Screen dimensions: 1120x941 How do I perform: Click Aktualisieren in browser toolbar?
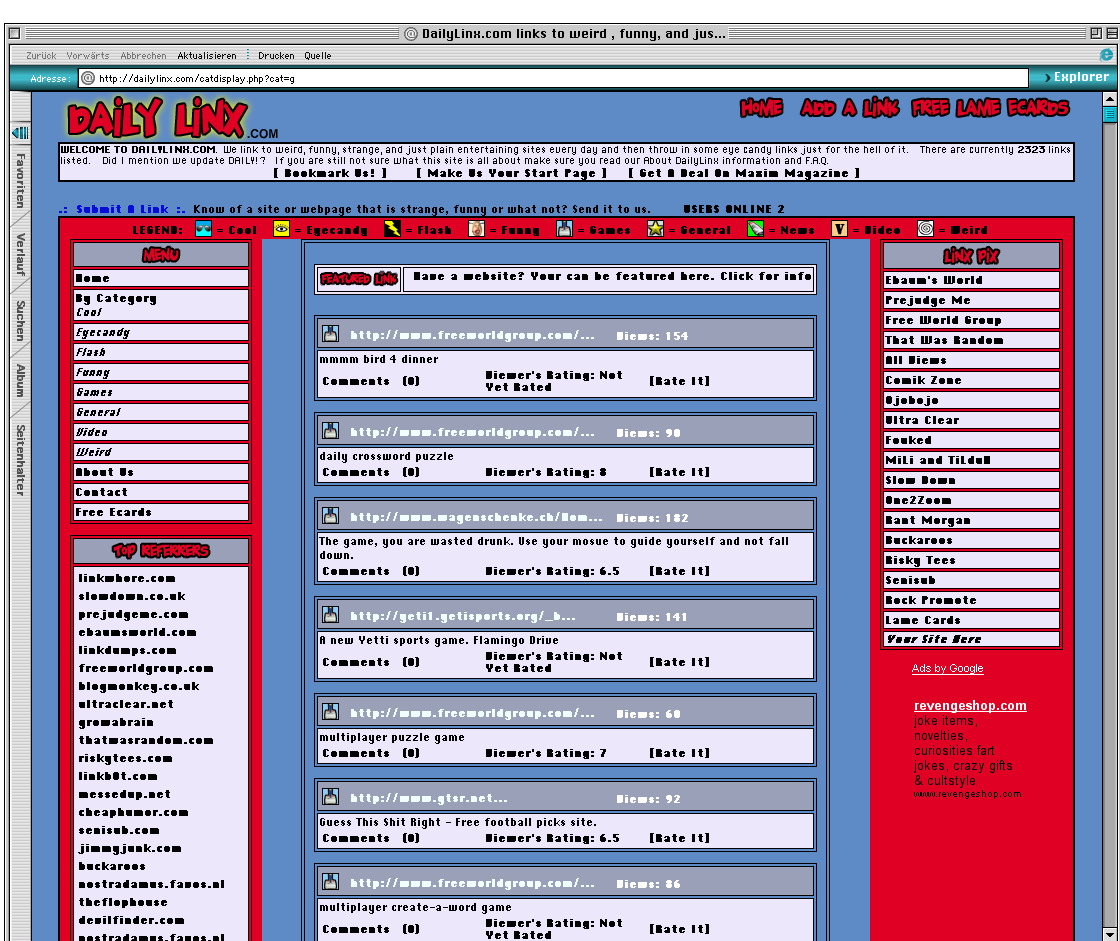pyautogui.click(x=206, y=56)
